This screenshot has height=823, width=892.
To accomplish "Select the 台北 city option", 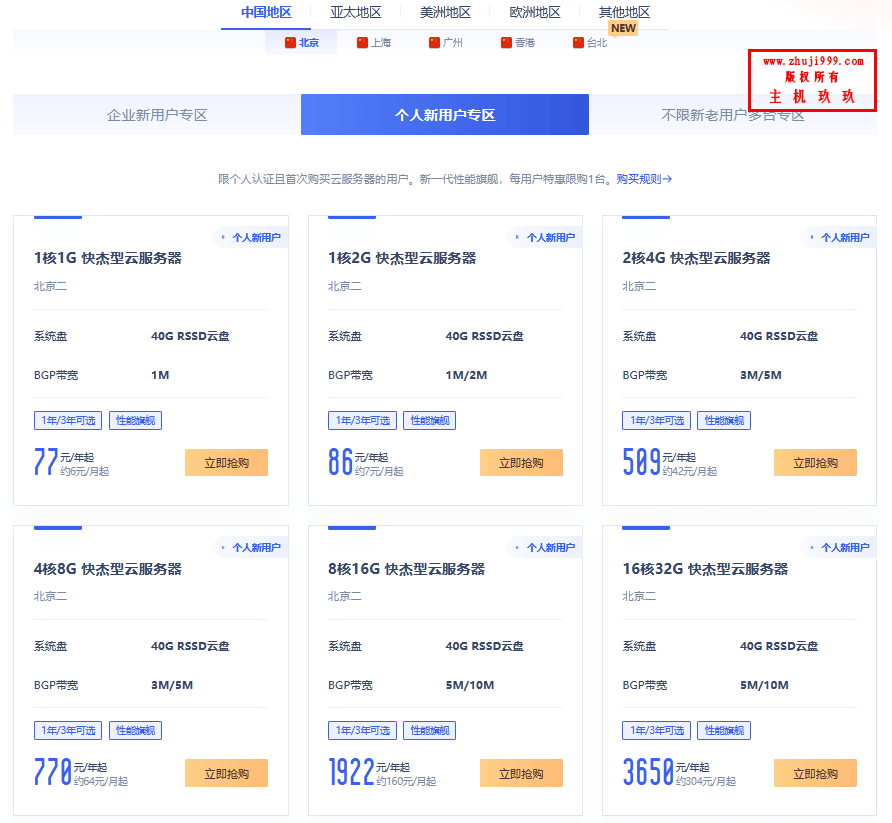I will point(590,43).
